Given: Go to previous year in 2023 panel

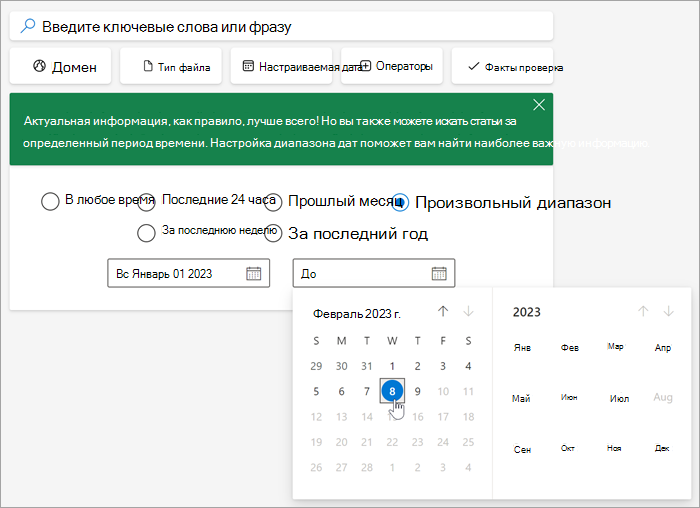Looking at the screenshot, I should tap(643, 311).
